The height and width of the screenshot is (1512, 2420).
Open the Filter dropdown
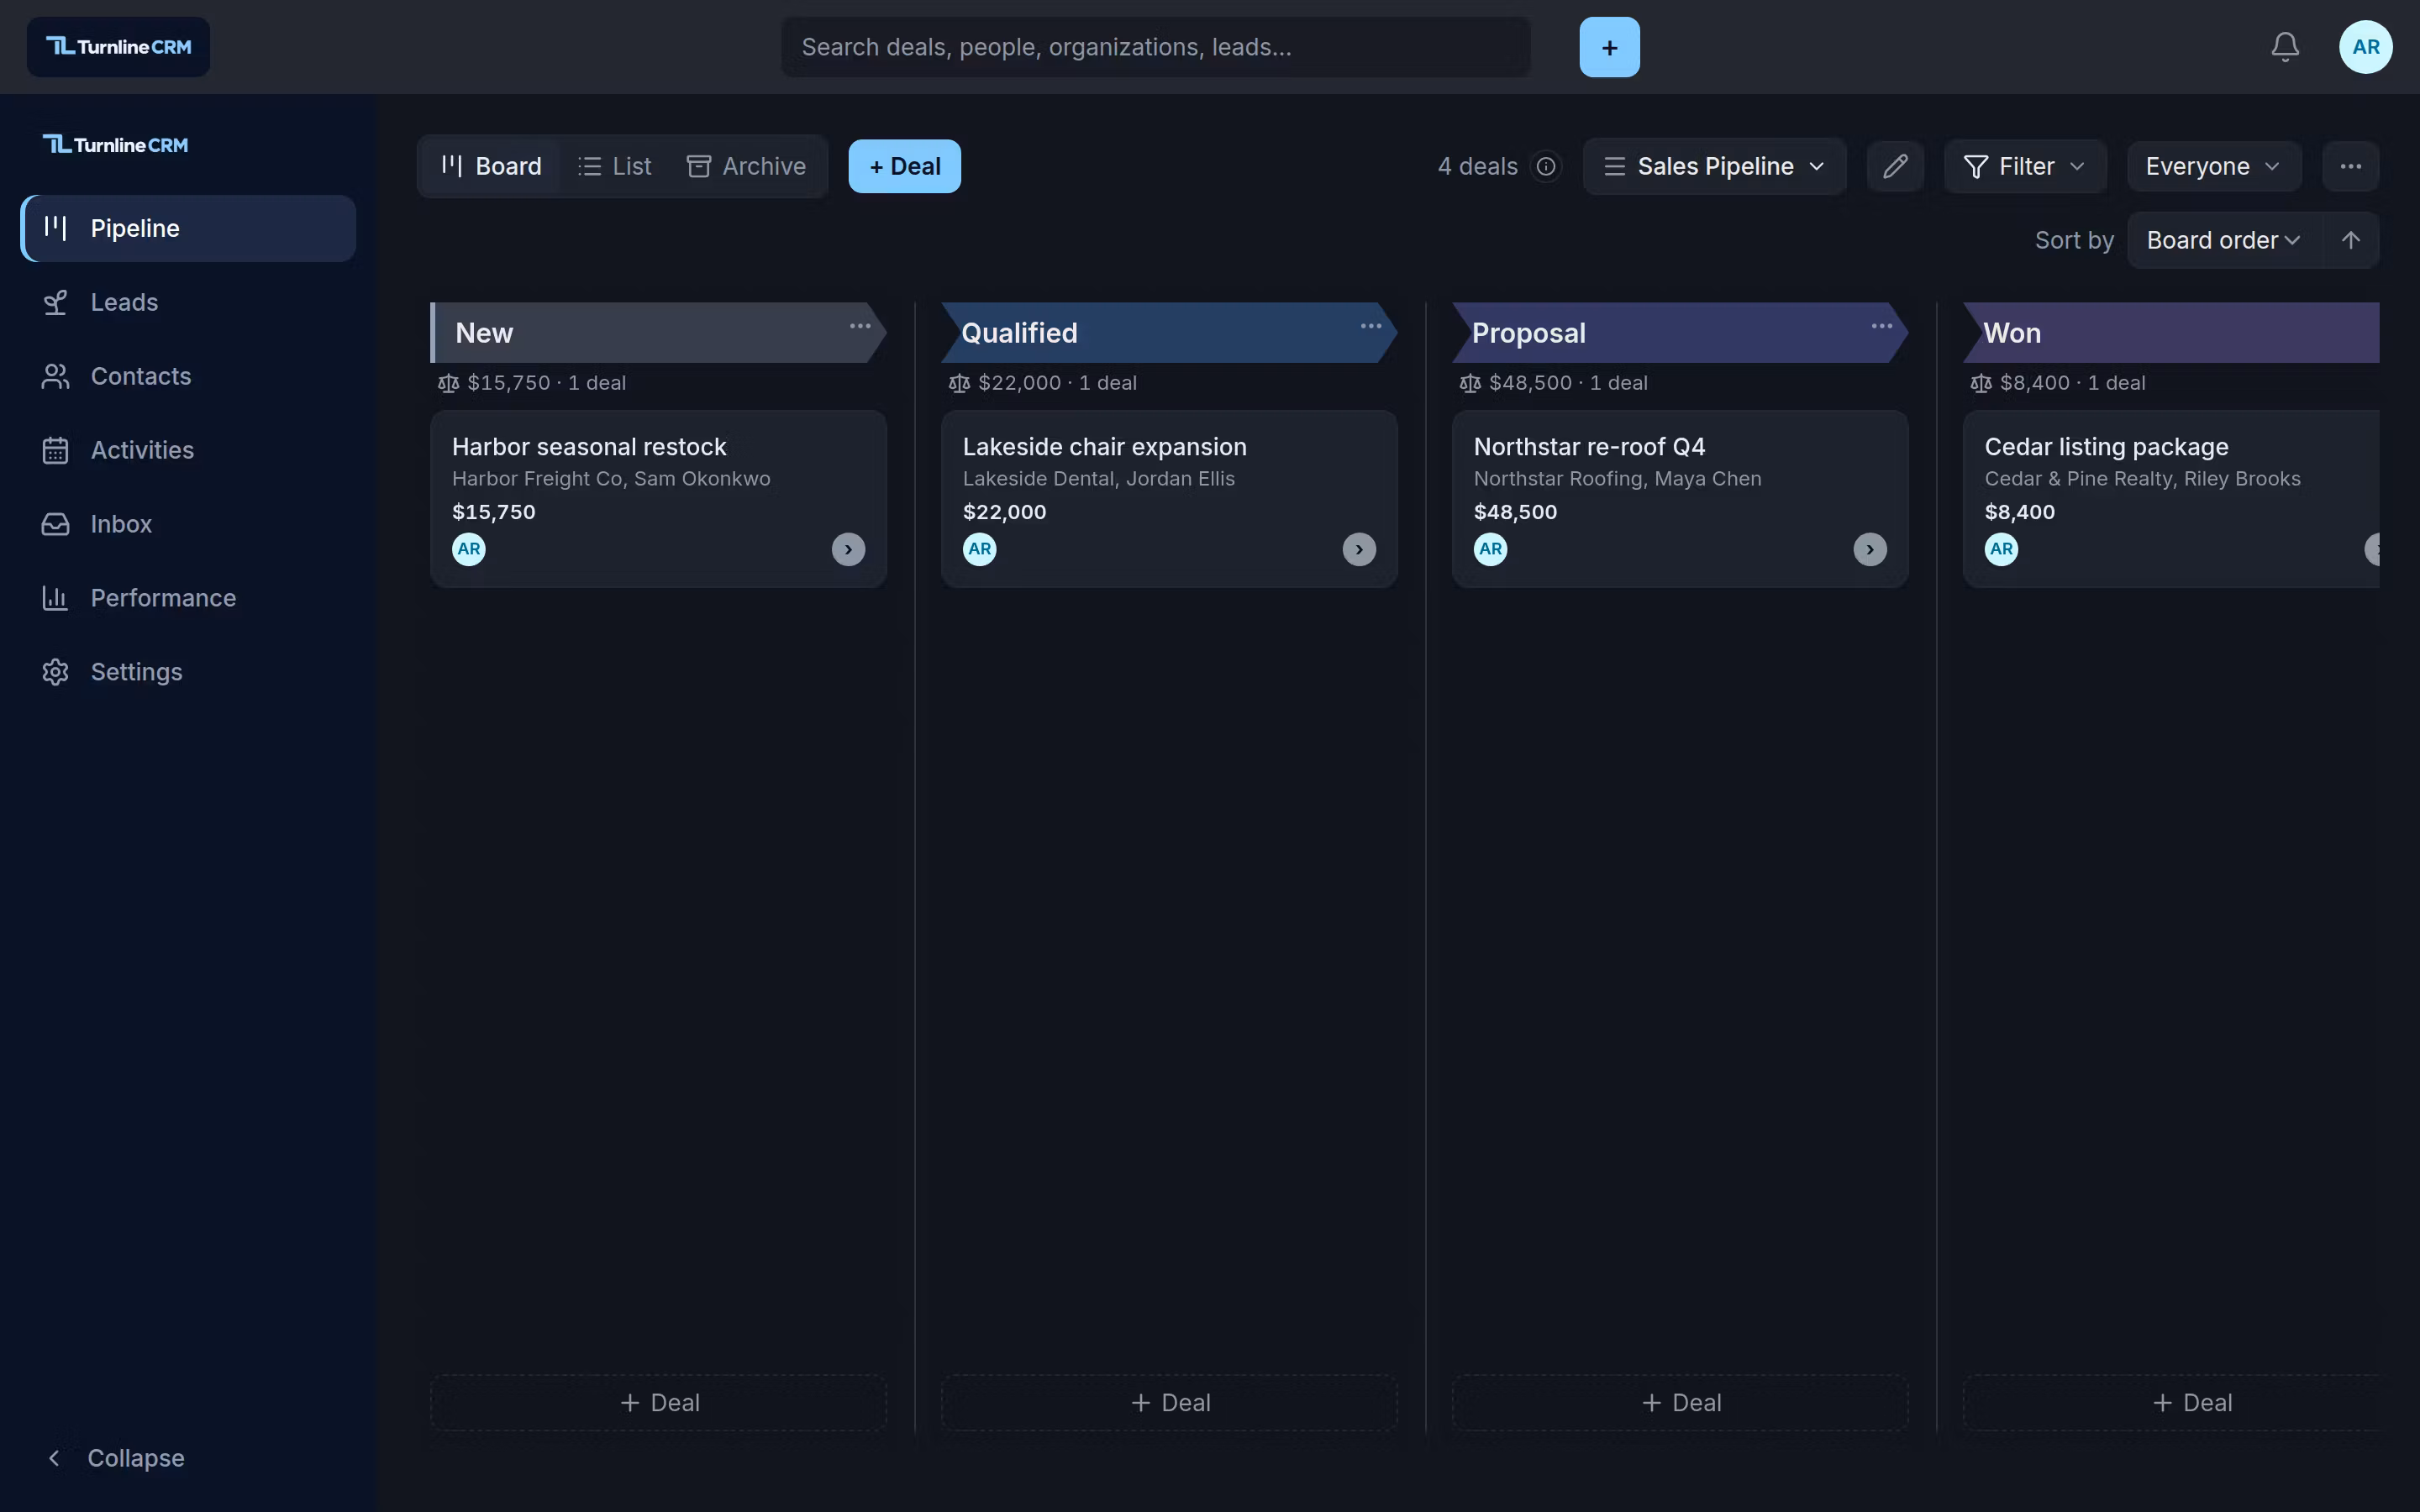[x=2025, y=166]
